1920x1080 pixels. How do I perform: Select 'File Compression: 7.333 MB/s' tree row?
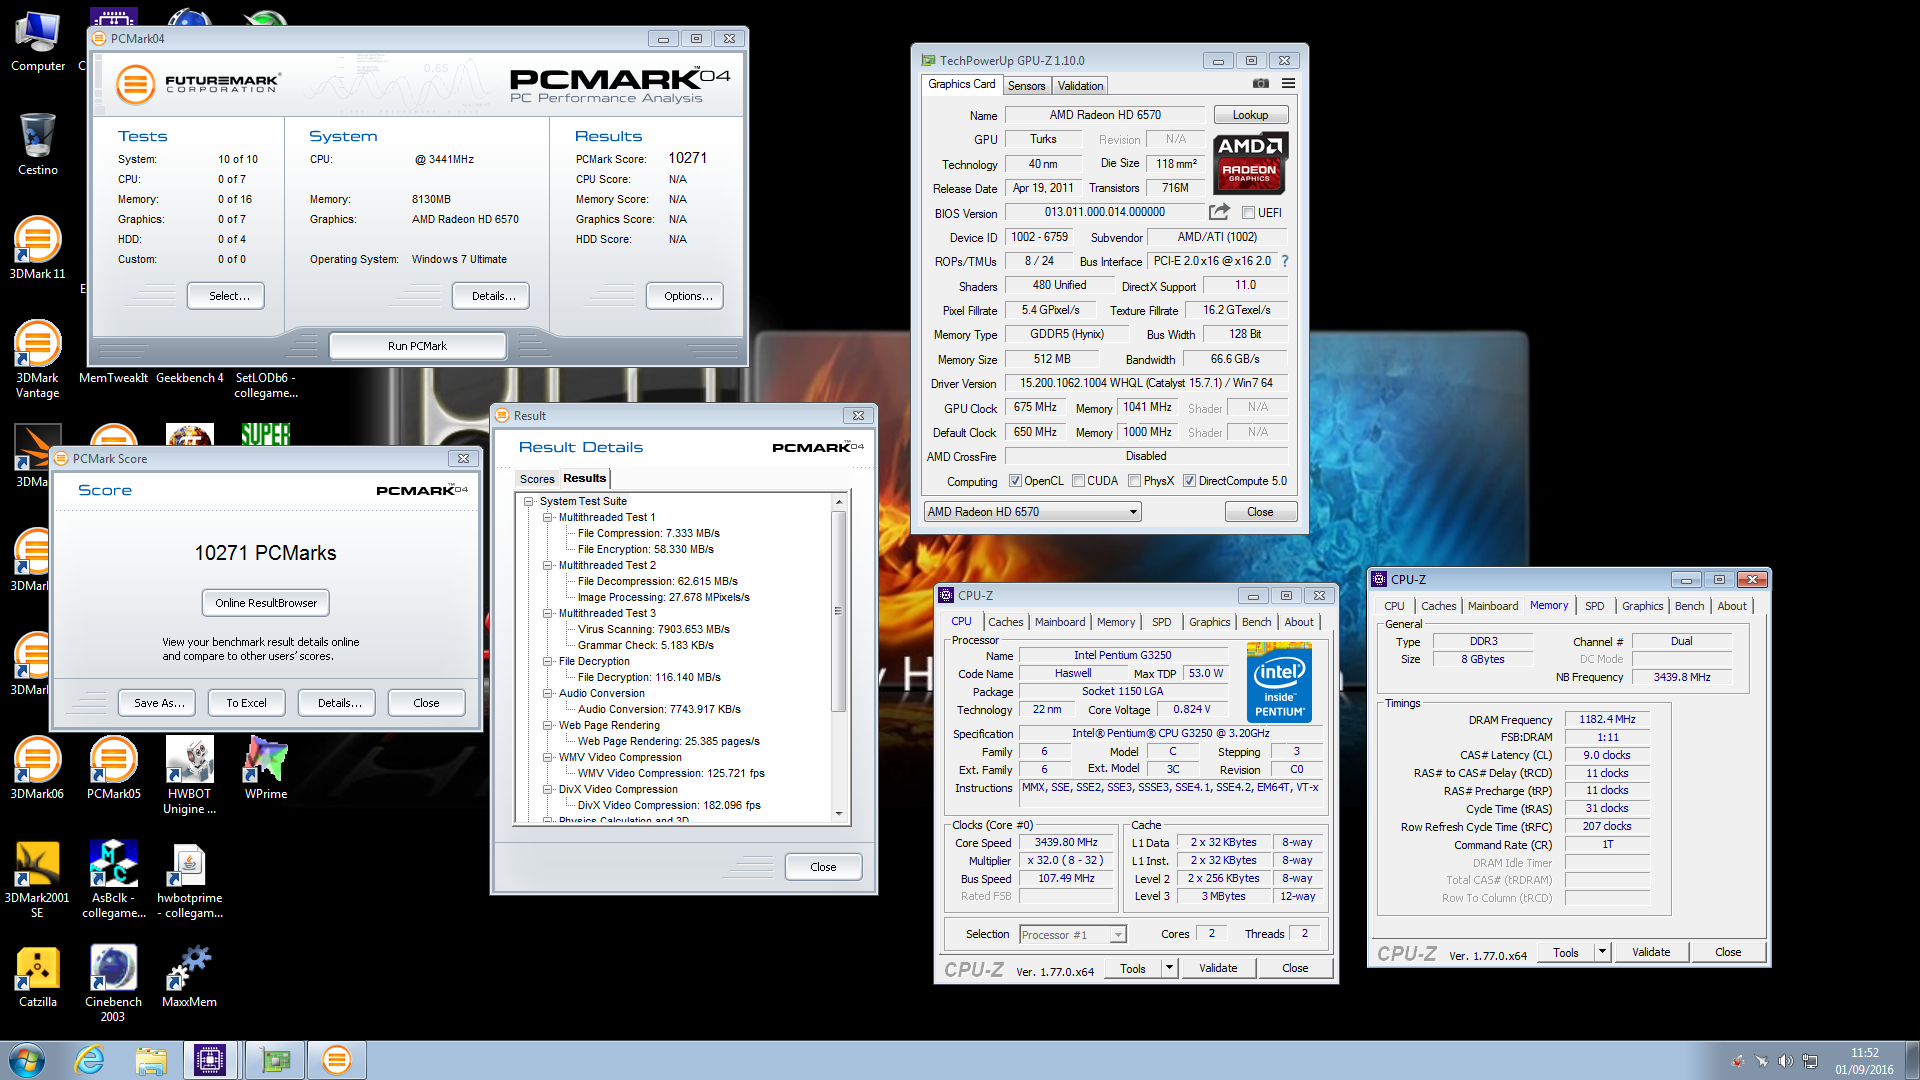(x=648, y=533)
